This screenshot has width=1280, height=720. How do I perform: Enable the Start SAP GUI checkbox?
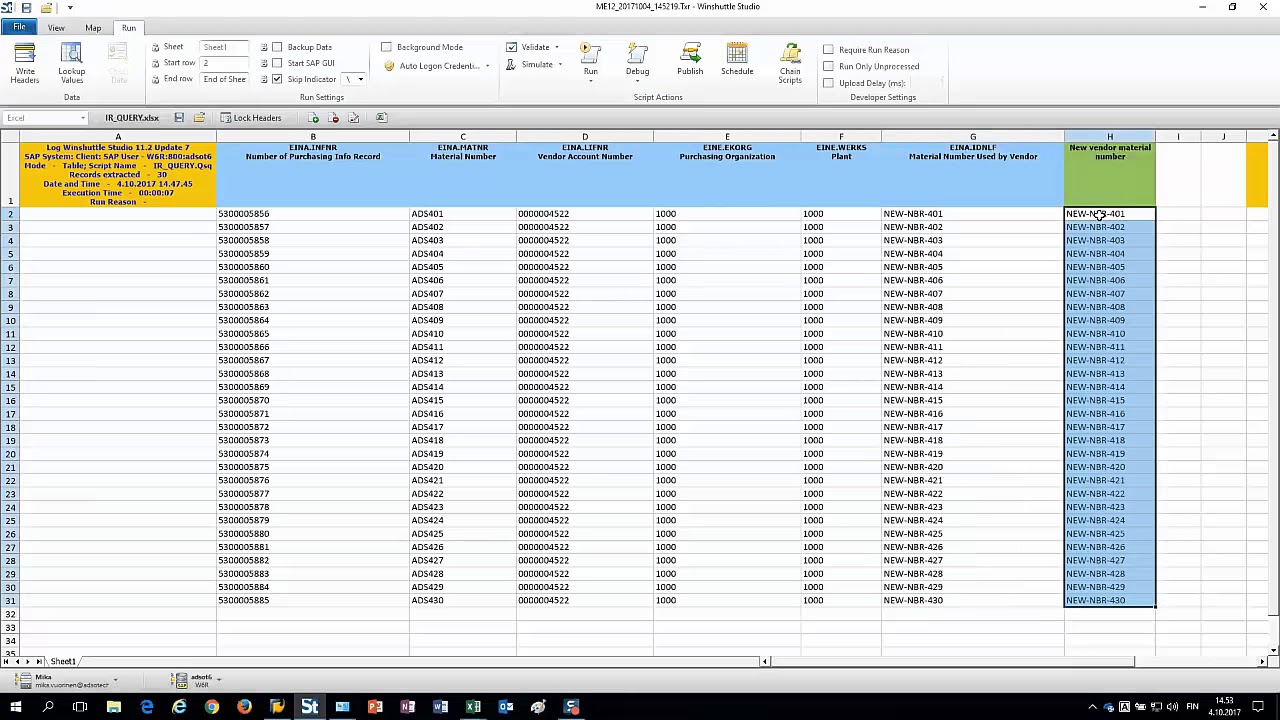pyautogui.click(x=277, y=63)
